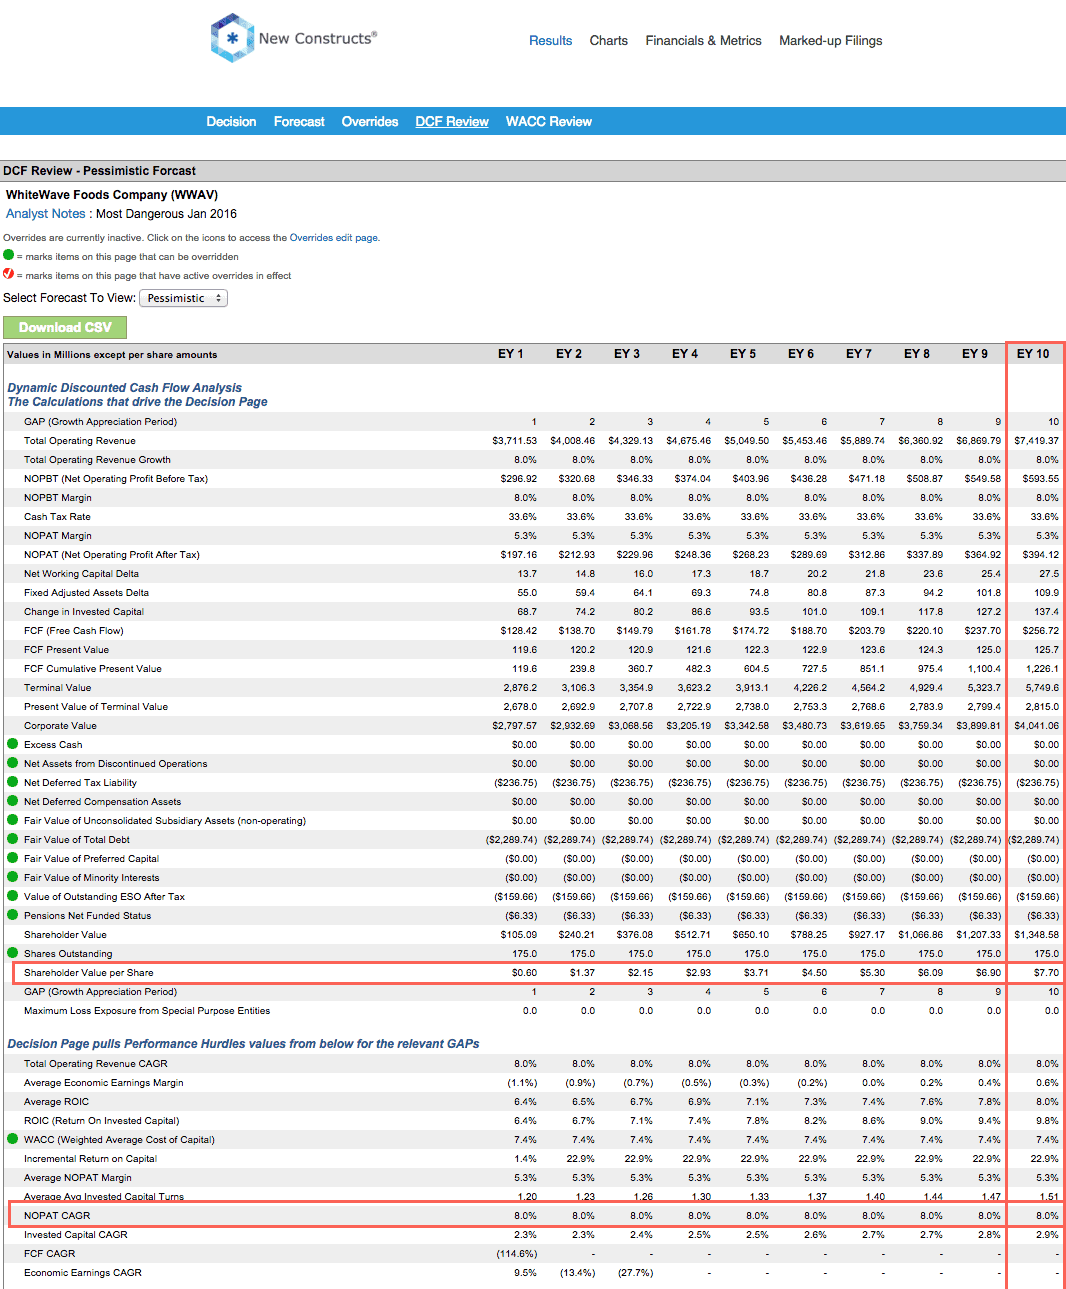
Task: Click override icon for Fair Value of Minority Interests
Action: 13,877
